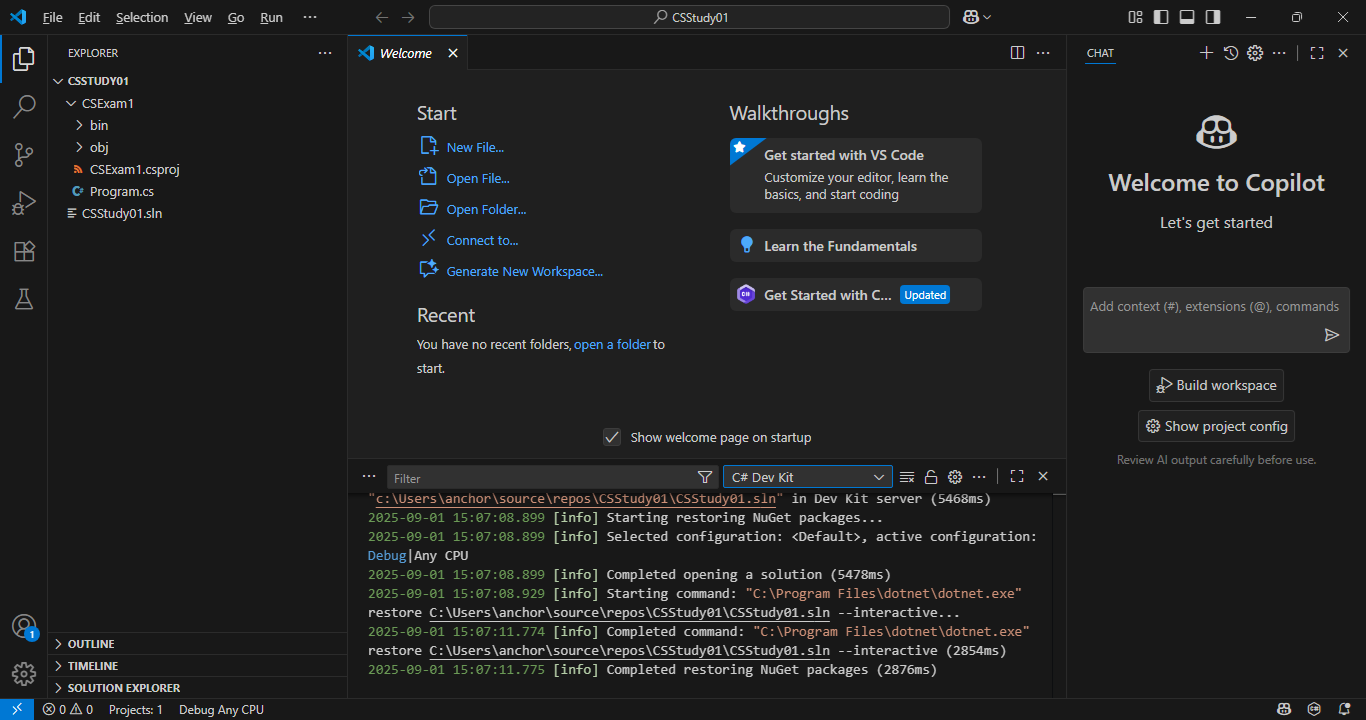Open the Go menu
This screenshot has width=1366, height=720.
coord(236,17)
